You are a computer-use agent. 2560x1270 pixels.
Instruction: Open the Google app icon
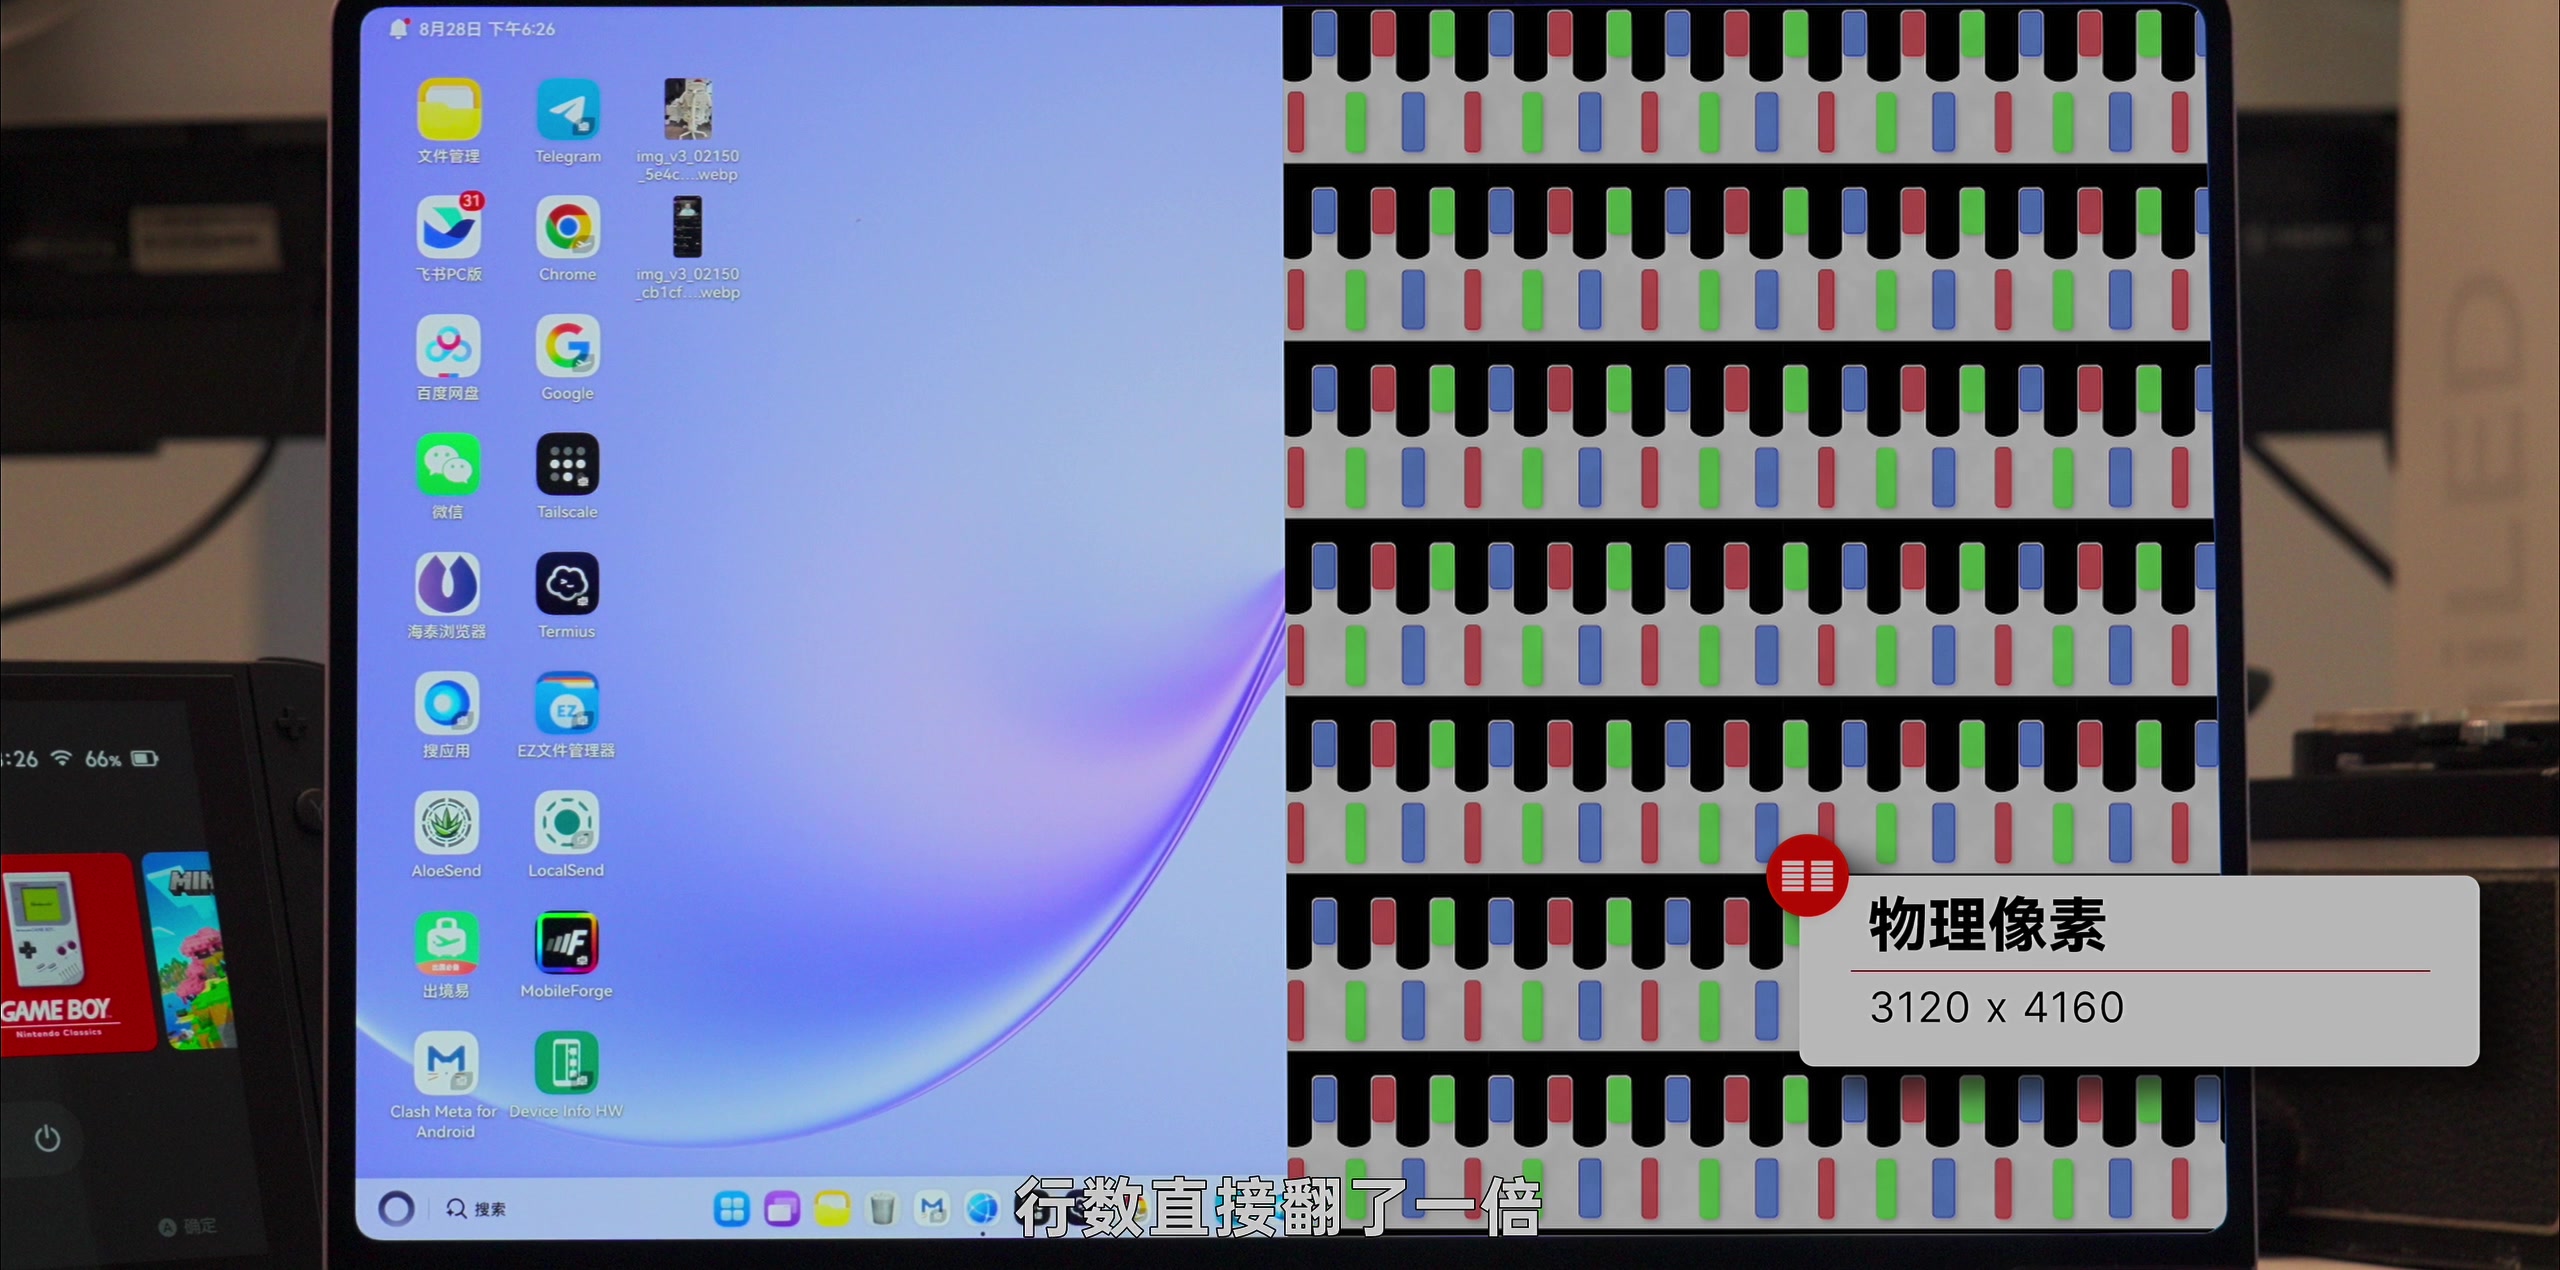pos(567,347)
